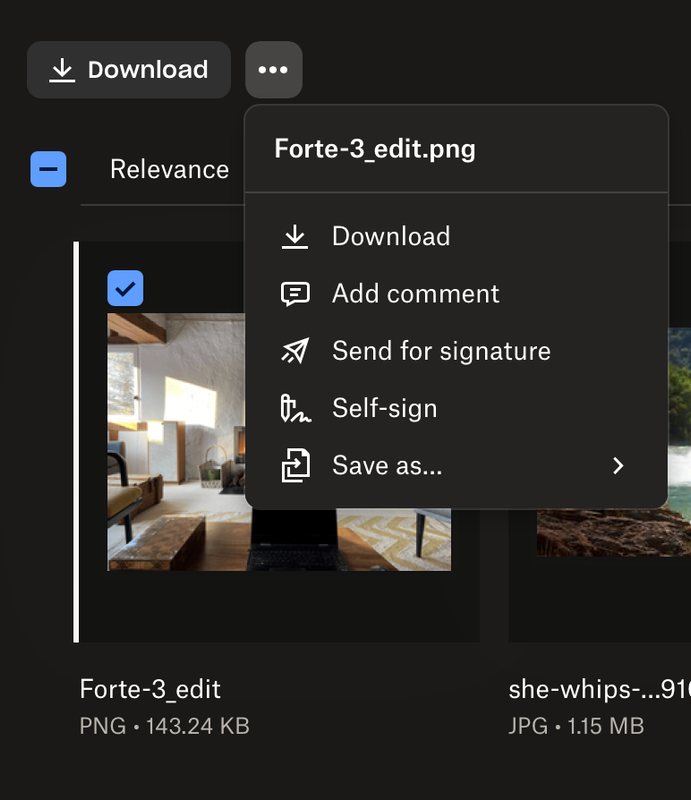Open the Forte-3_edit file name link
The height and width of the screenshot is (800, 691).
tap(150, 689)
